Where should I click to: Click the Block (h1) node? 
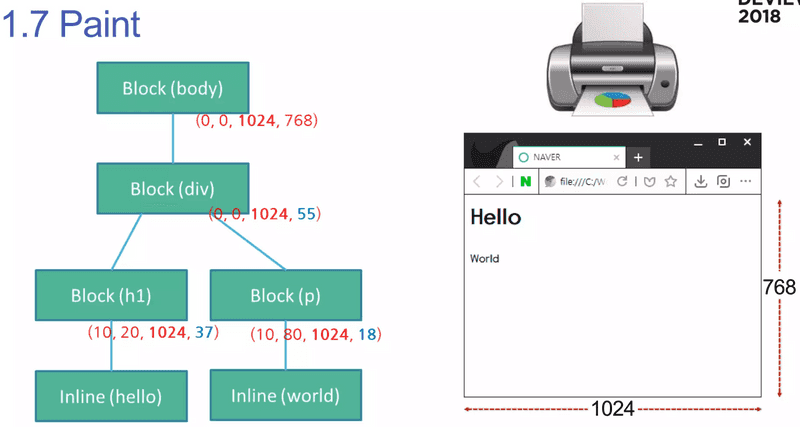click(112, 295)
